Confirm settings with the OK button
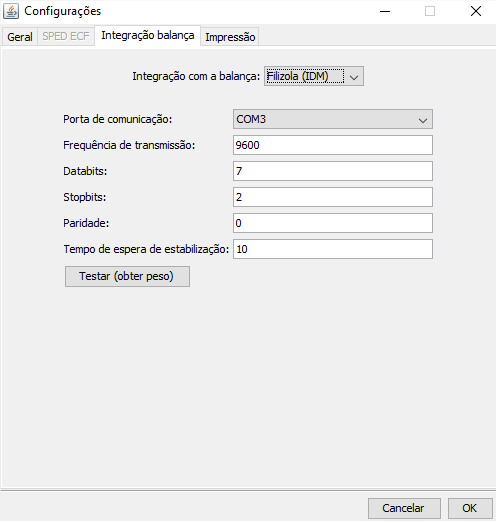The height and width of the screenshot is (523, 496). pyautogui.click(x=470, y=508)
